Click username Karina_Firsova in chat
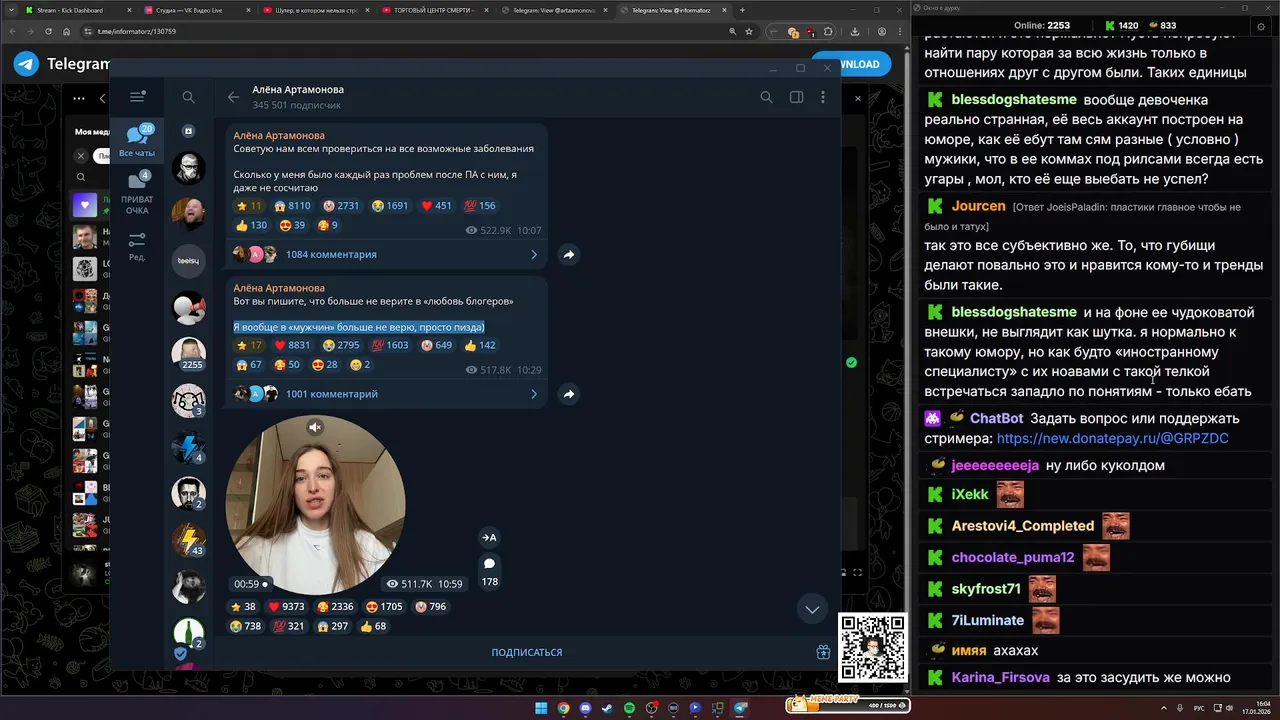 pos(1000,677)
